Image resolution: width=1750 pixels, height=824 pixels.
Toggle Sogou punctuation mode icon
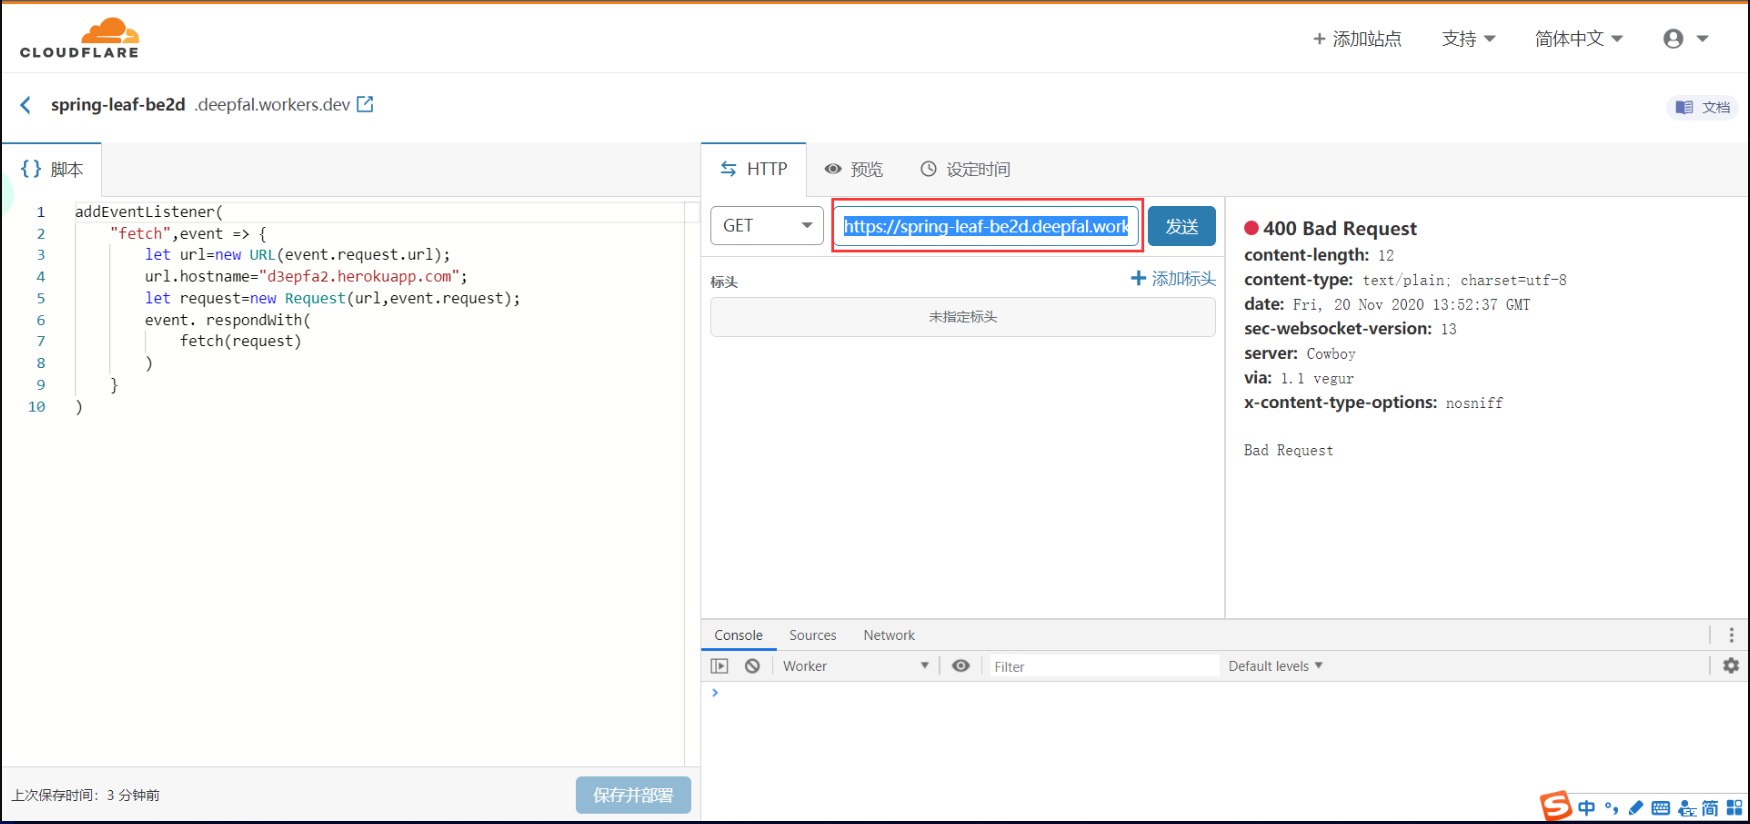click(1611, 808)
